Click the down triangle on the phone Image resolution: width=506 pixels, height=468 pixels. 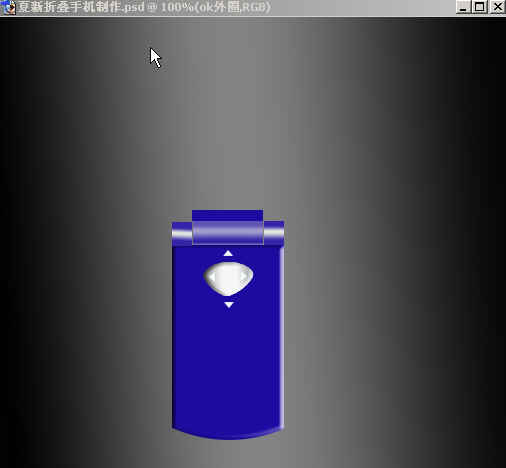(x=229, y=305)
